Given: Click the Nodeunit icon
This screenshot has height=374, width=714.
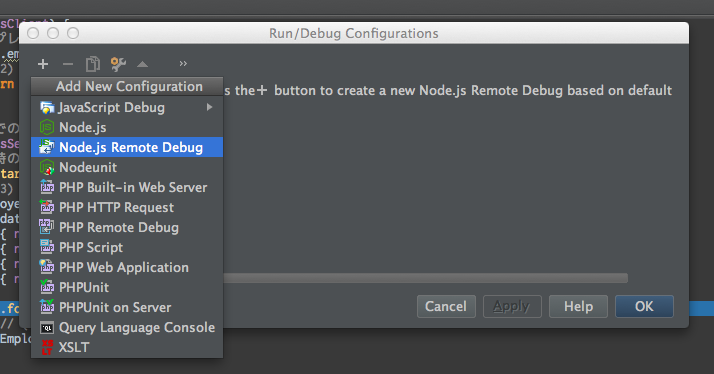Looking at the screenshot, I should coord(47,167).
